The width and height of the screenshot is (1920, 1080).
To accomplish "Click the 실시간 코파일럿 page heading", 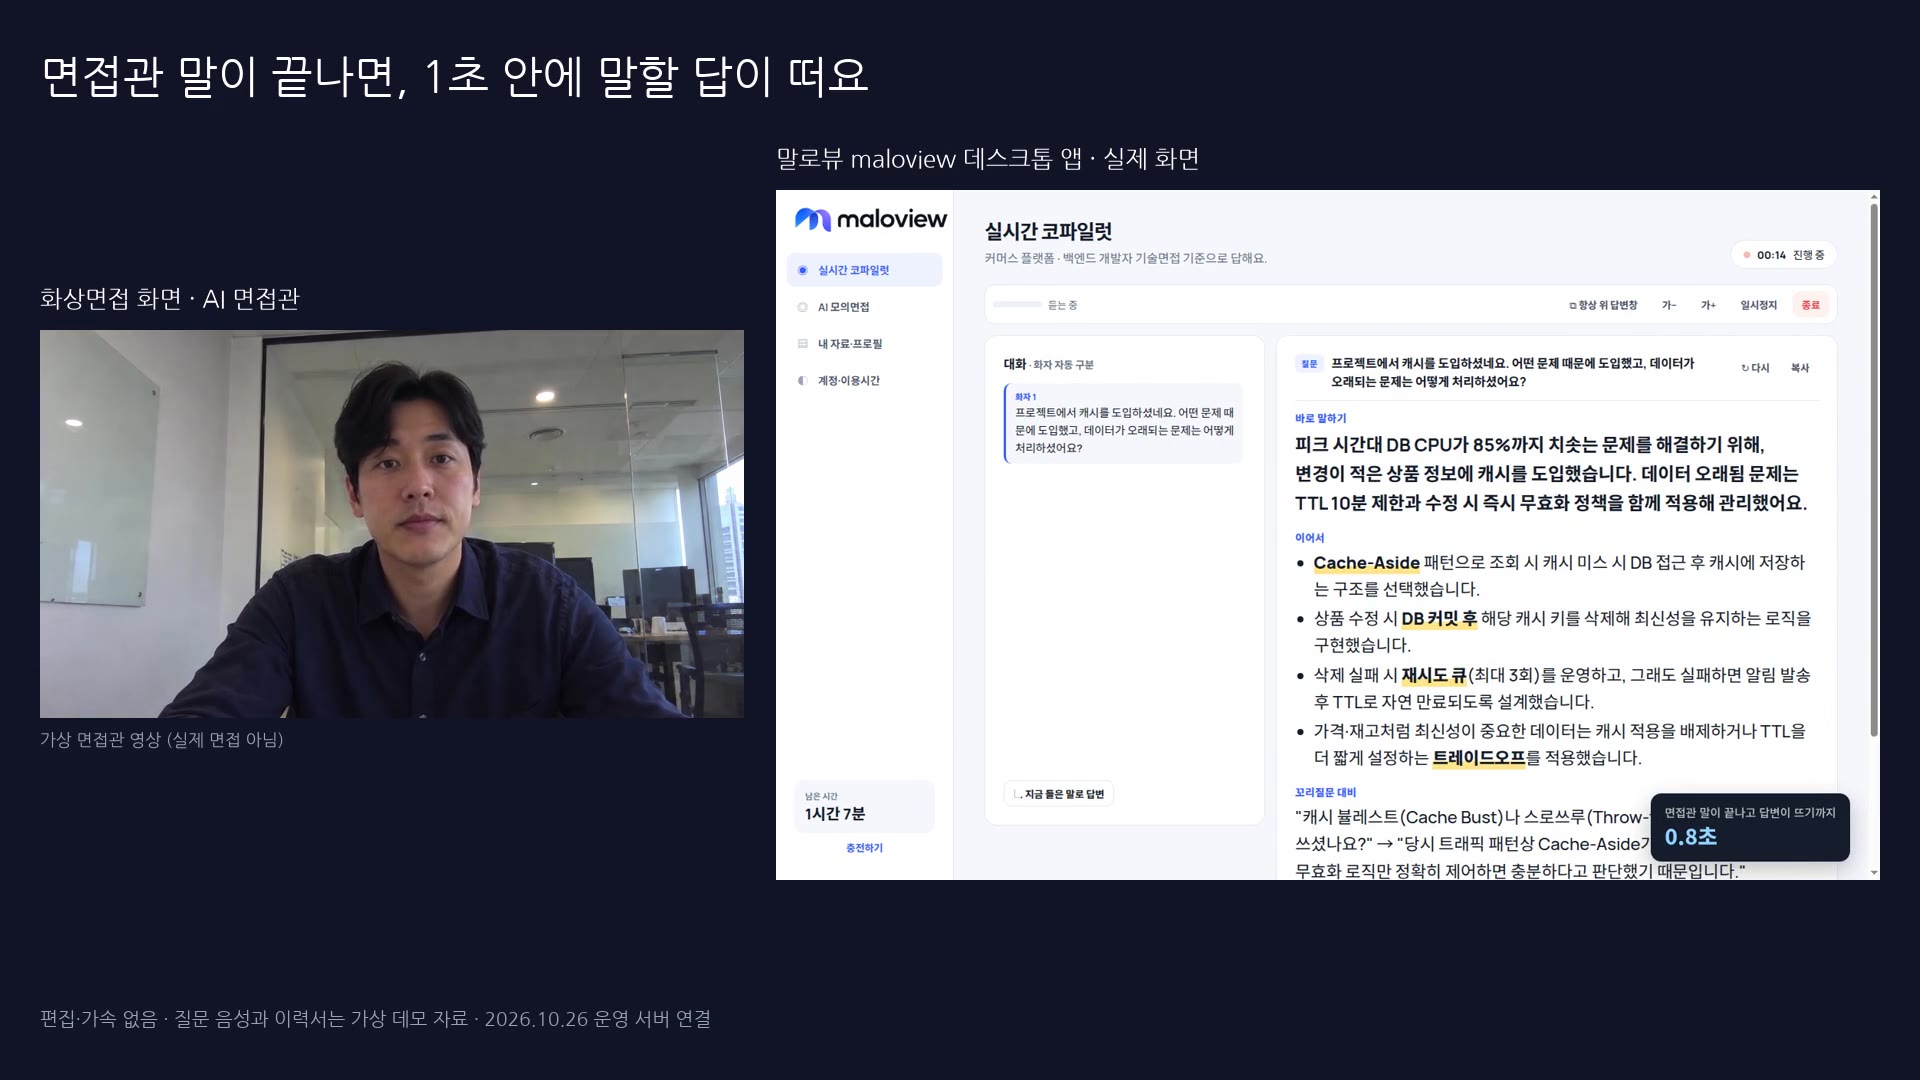I will coord(1048,232).
